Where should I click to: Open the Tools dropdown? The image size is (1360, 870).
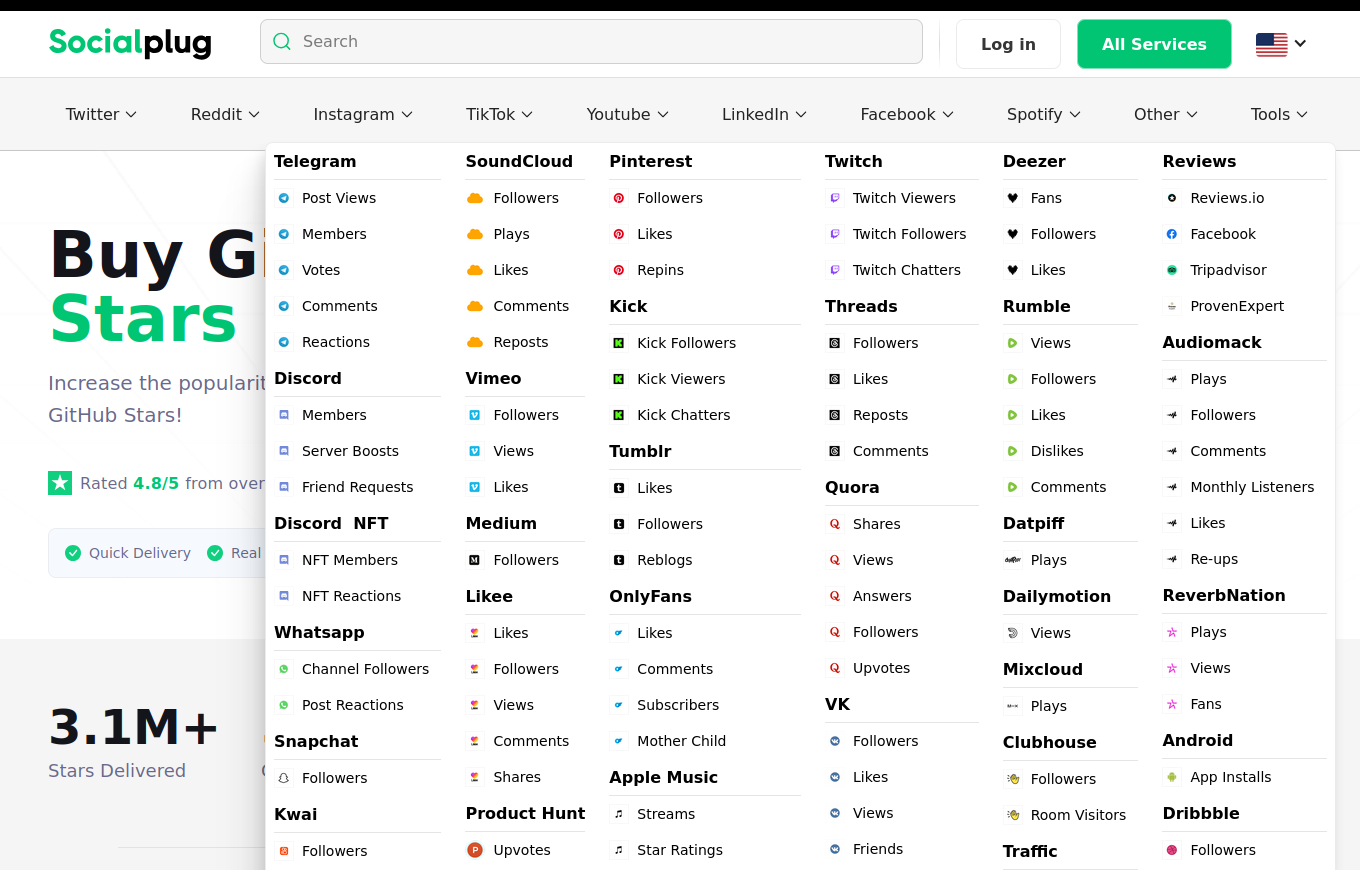1279,114
